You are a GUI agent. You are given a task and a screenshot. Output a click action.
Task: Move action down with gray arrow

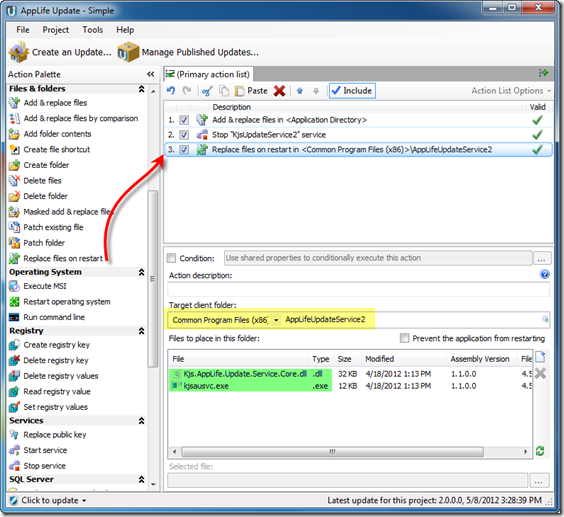(x=316, y=91)
